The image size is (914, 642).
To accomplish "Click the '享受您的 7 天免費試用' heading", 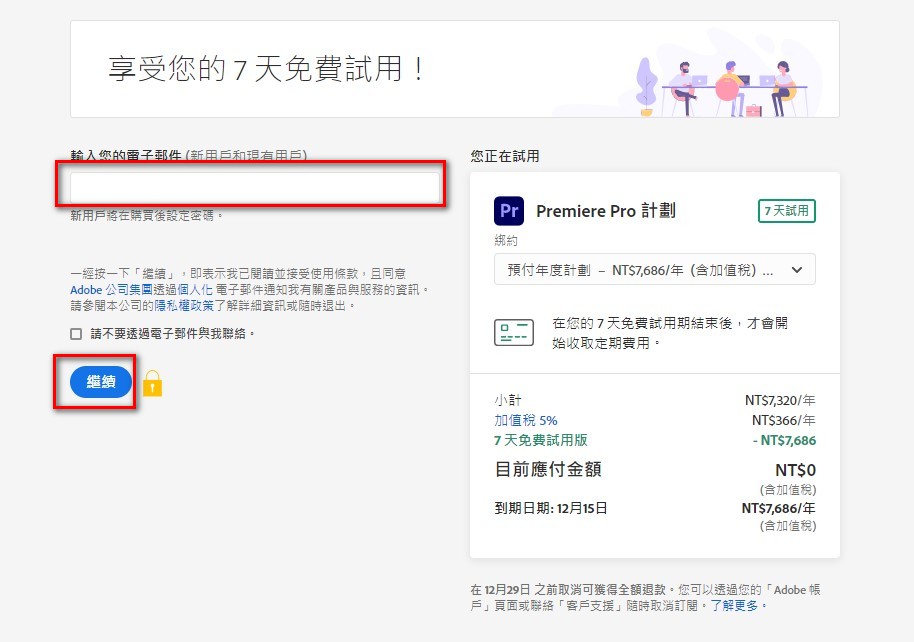I will [267, 70].
